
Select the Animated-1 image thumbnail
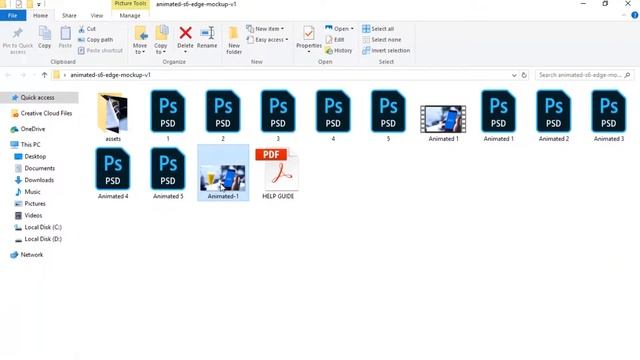(223, 173)
